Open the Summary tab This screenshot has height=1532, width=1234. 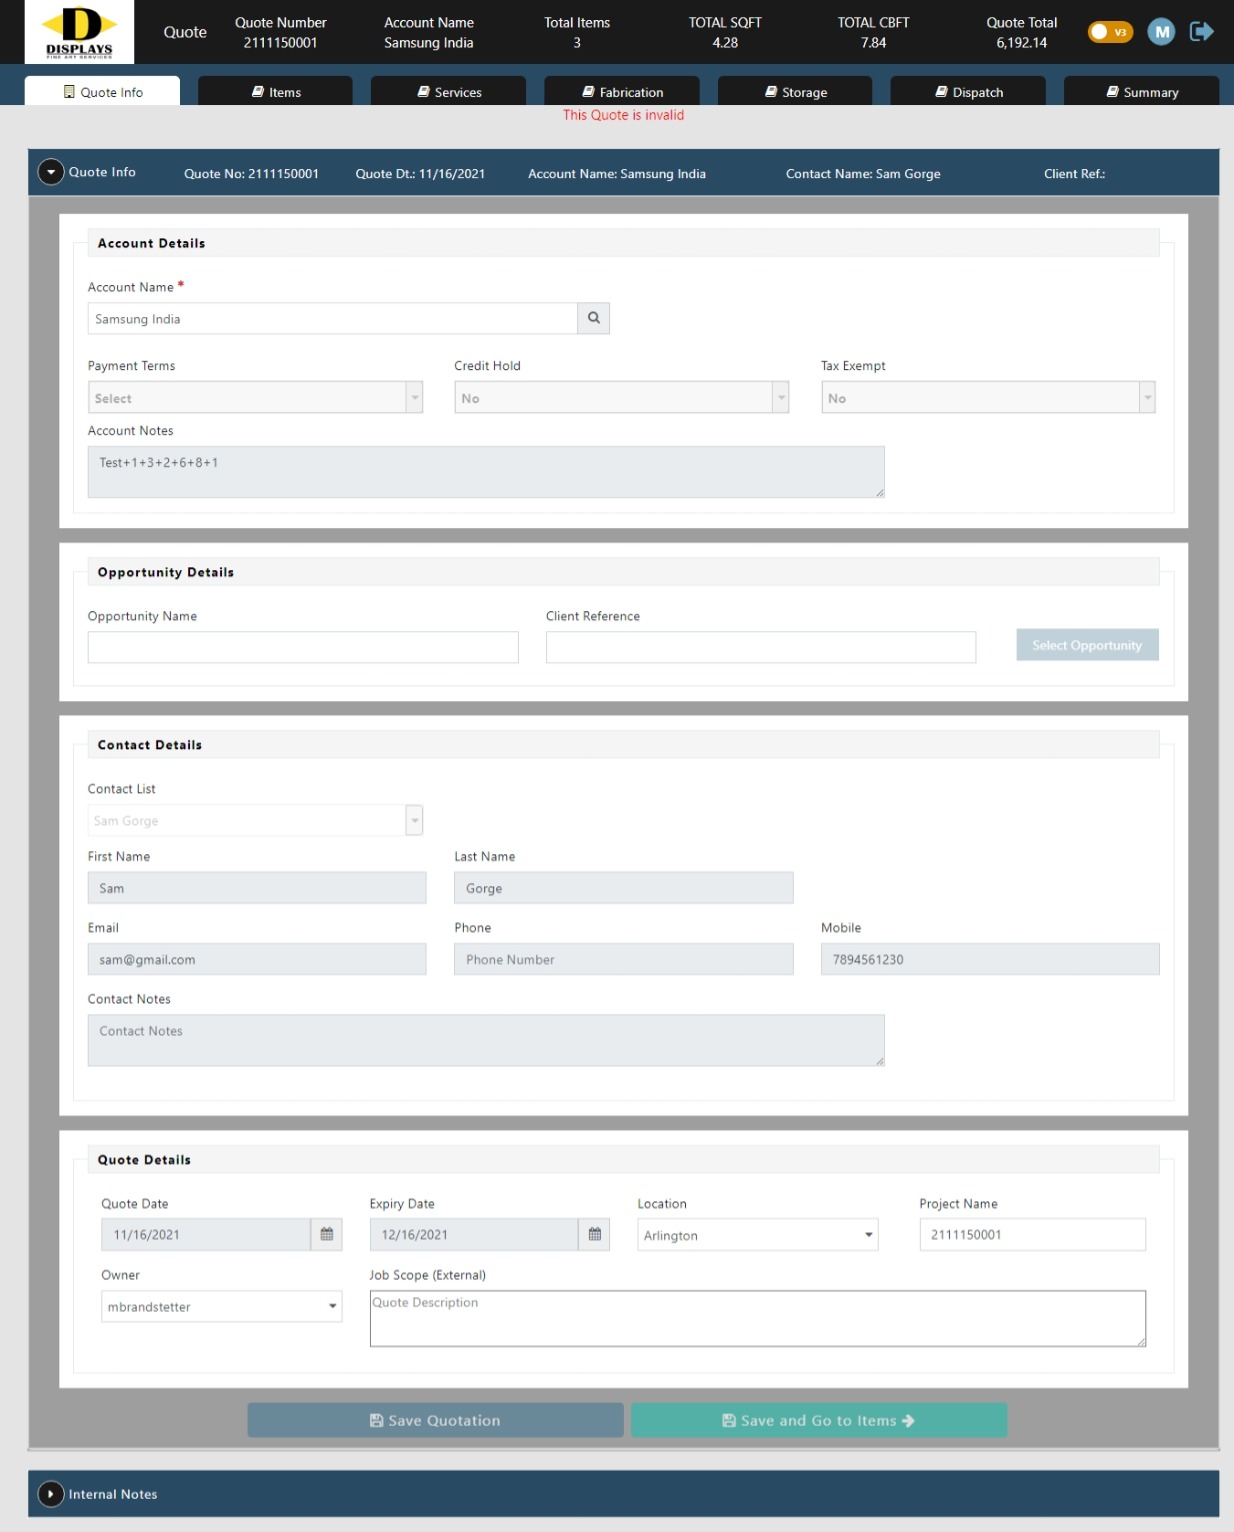pyautogui.click(x=1141, y=92)
